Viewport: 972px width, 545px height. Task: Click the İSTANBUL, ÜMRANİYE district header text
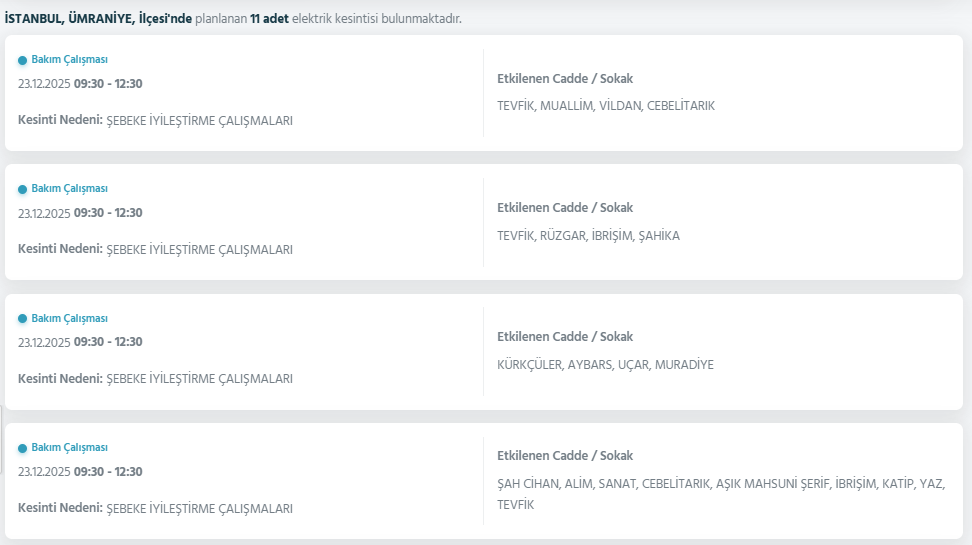98,19
